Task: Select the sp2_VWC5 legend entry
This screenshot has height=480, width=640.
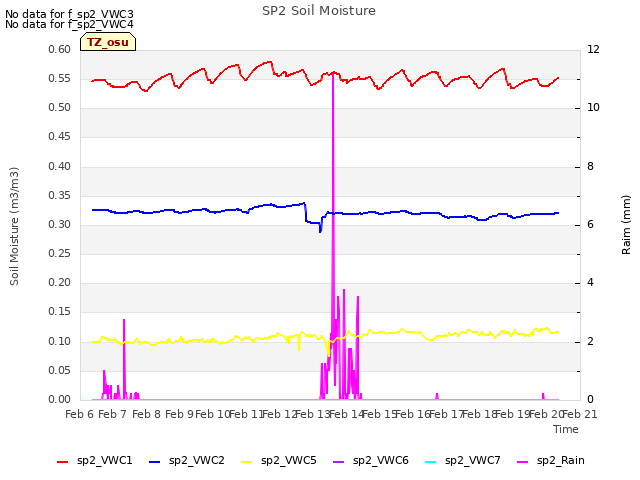Action: (x=279, y=461)
